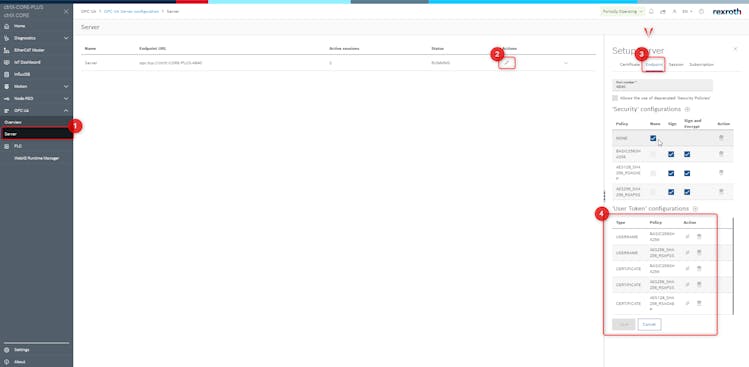Switch to the Certificate tab

point(629,65)
